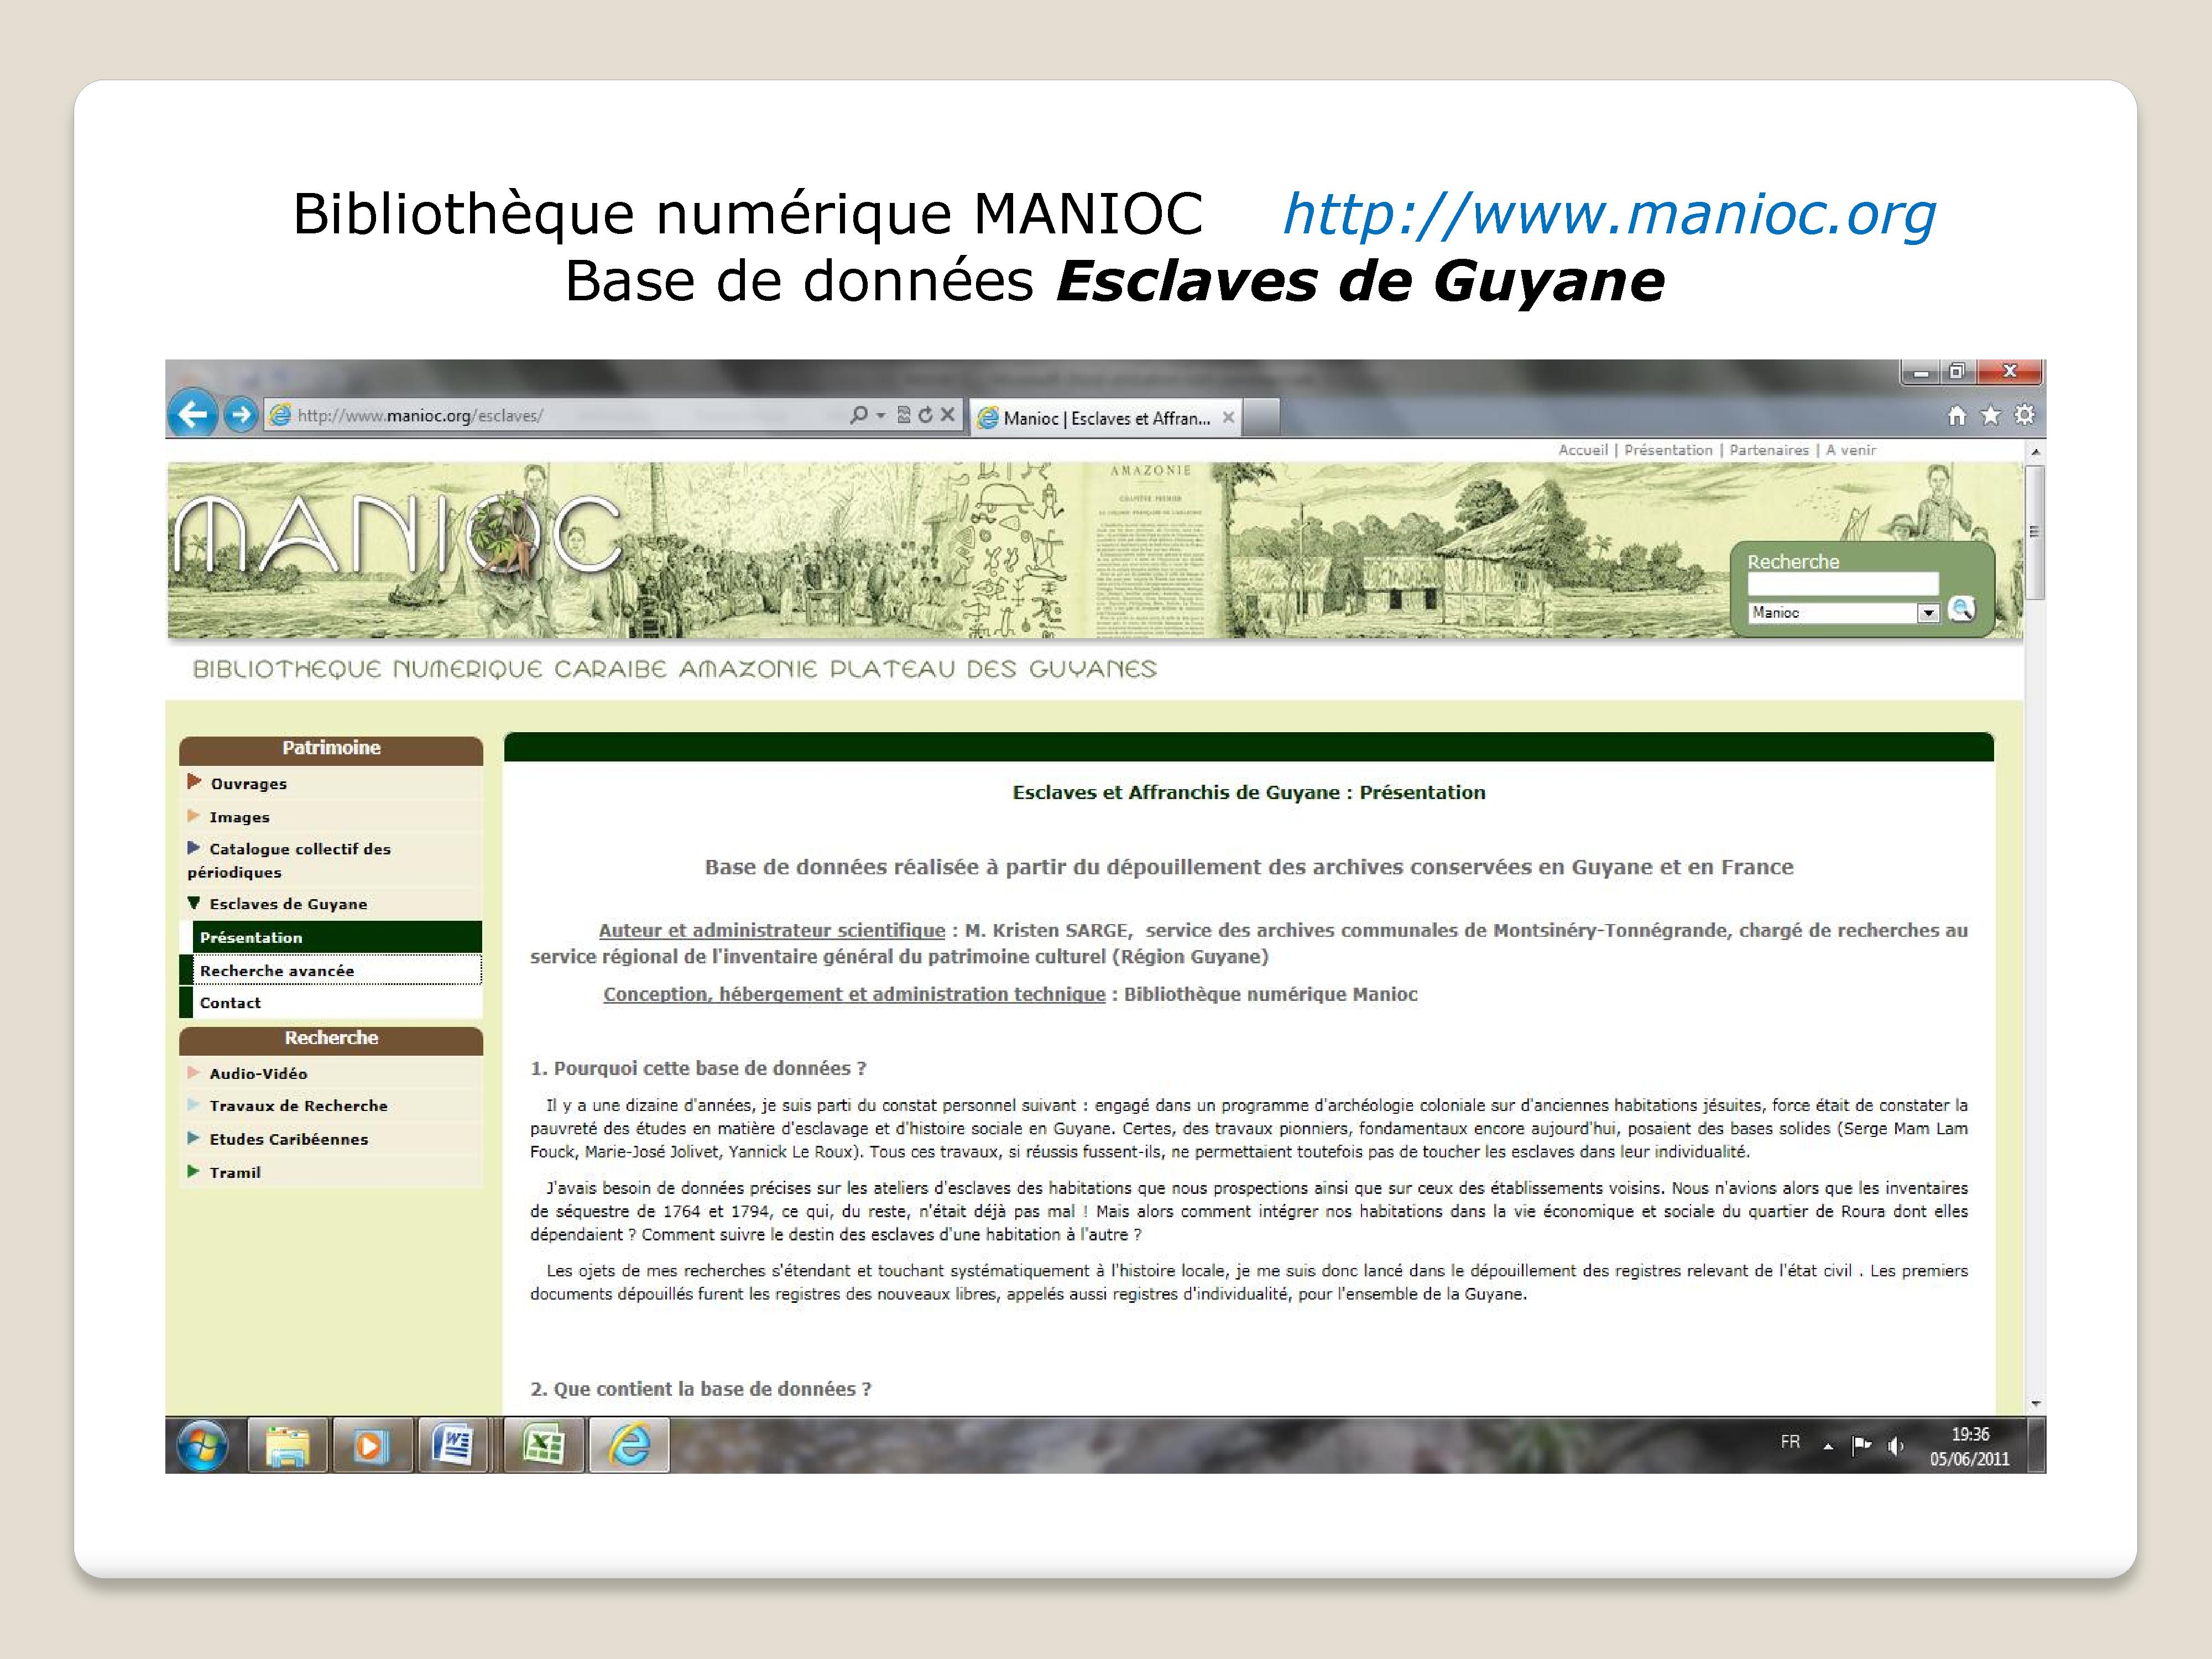This screenshot has height=1659, width=2212.
Task: Open address bar search dropdown arrow
Action: pos(881,415)
